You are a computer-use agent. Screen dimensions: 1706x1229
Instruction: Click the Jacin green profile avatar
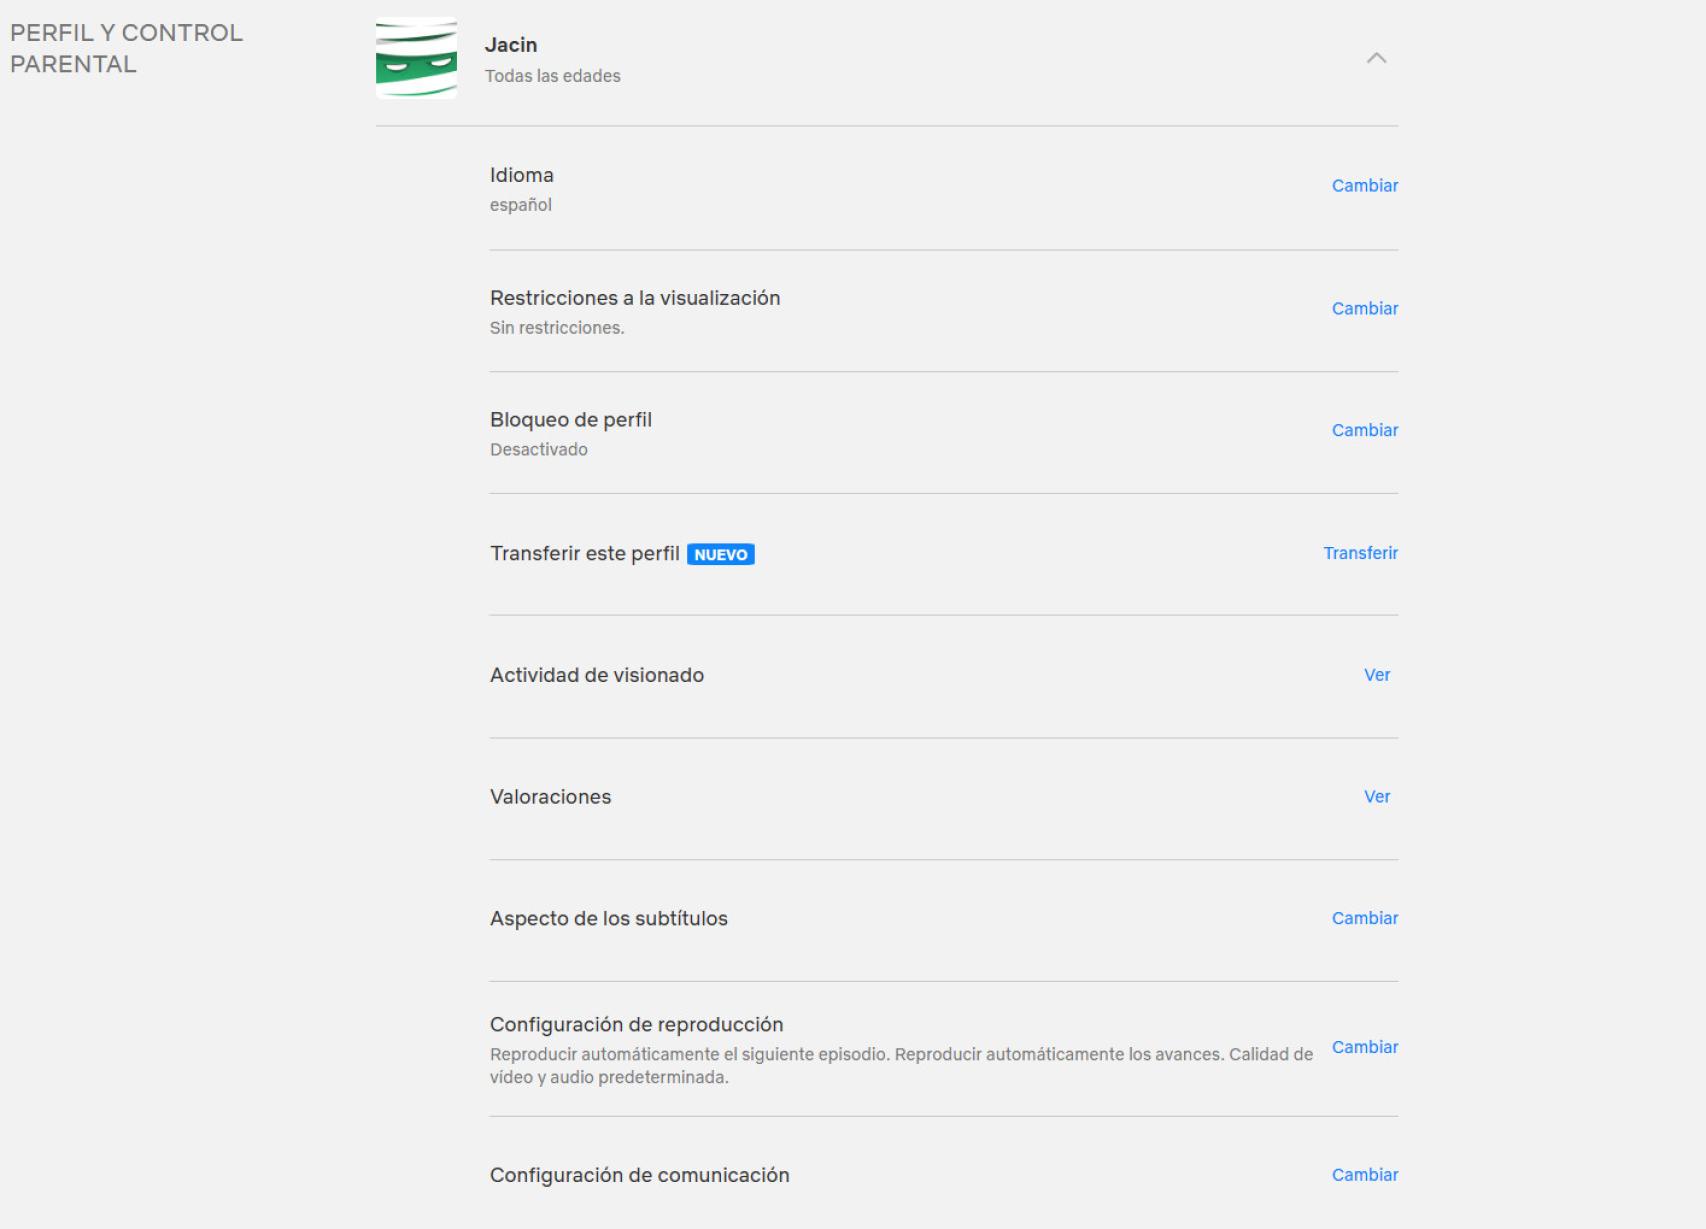pos(416,58)
